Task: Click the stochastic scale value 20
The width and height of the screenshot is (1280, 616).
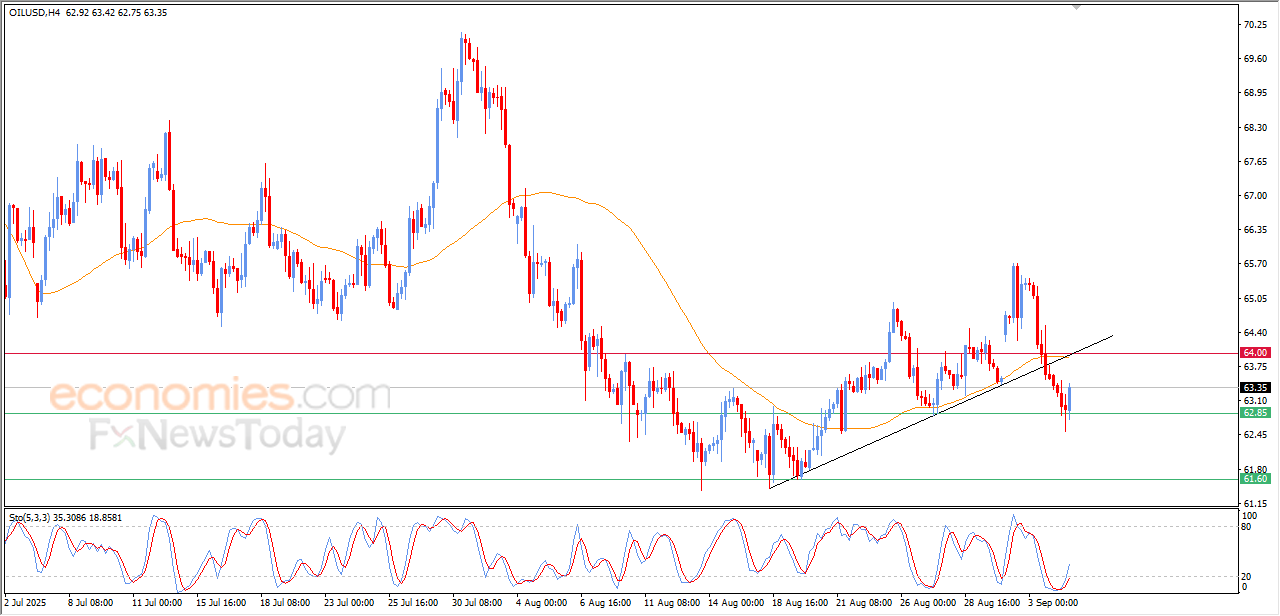Action: (x=1248, y=576)
